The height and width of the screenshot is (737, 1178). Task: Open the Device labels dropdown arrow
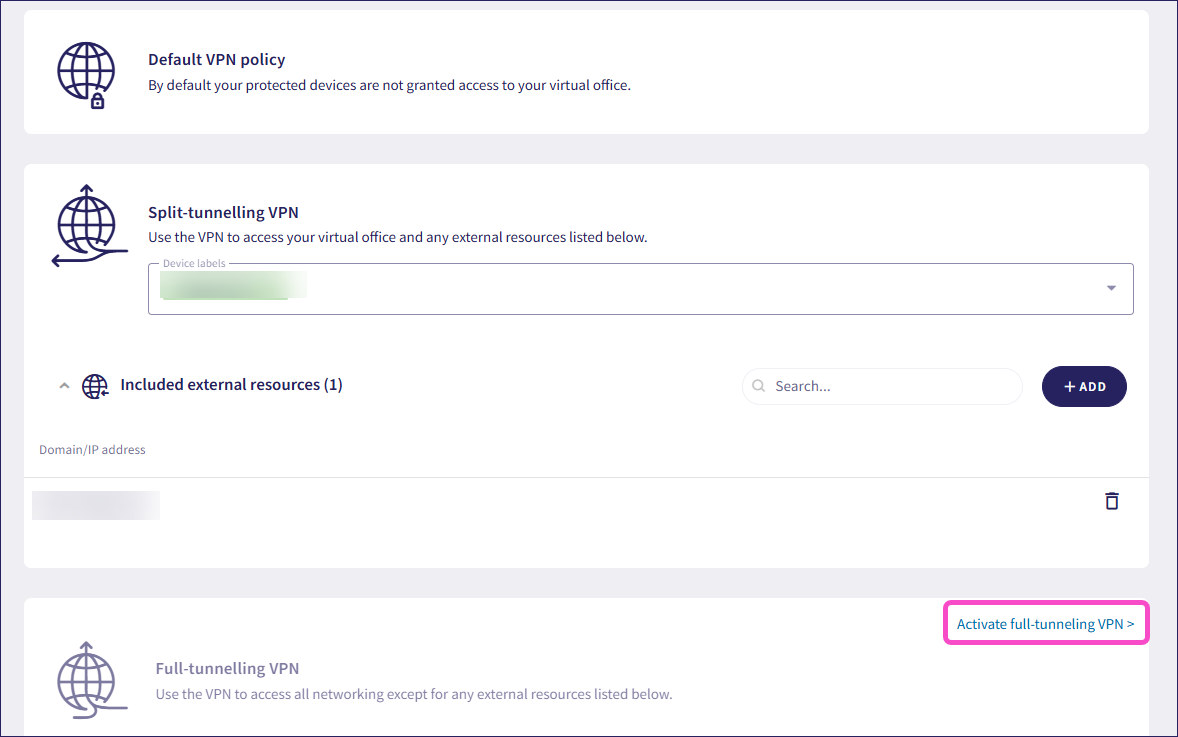point(1111,289)
